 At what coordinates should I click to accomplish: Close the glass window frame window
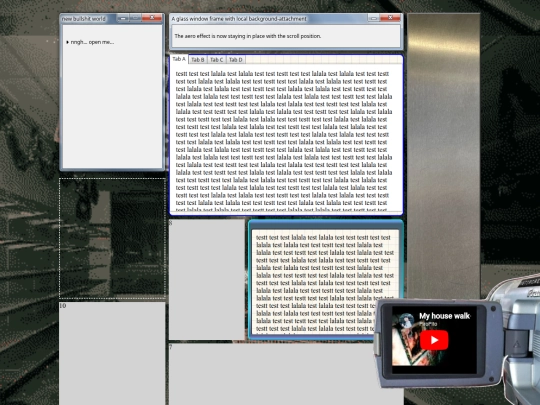pos(390,18)
